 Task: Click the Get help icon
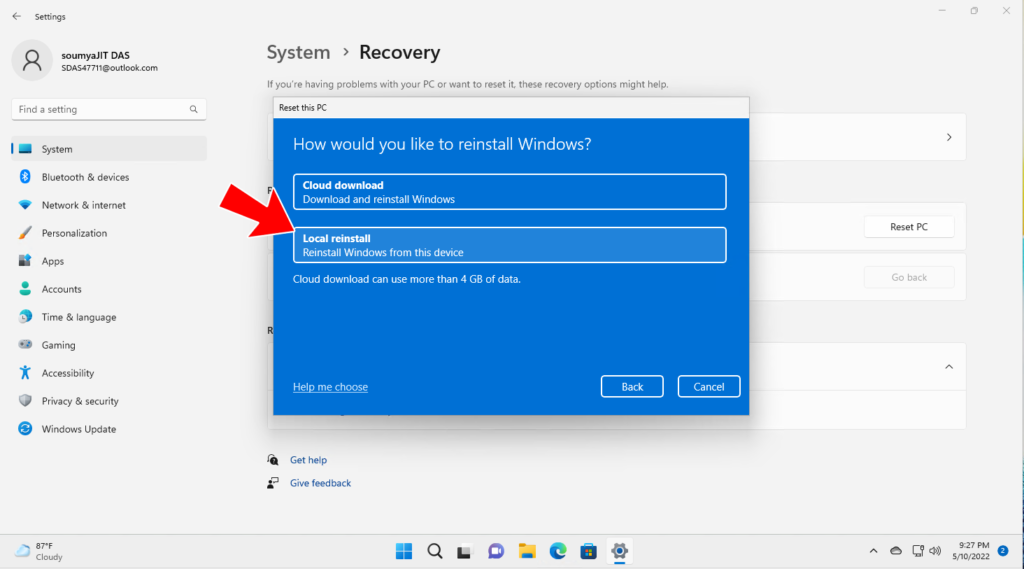tap(273, 460)
